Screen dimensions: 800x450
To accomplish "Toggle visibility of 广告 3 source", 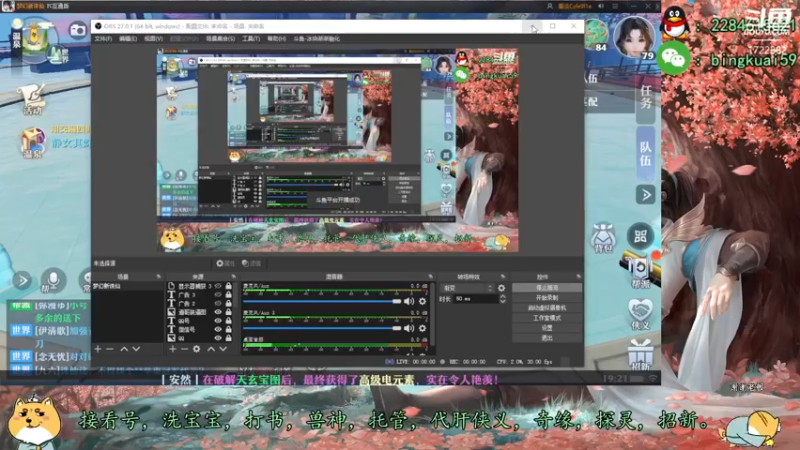I will point(218,295).
